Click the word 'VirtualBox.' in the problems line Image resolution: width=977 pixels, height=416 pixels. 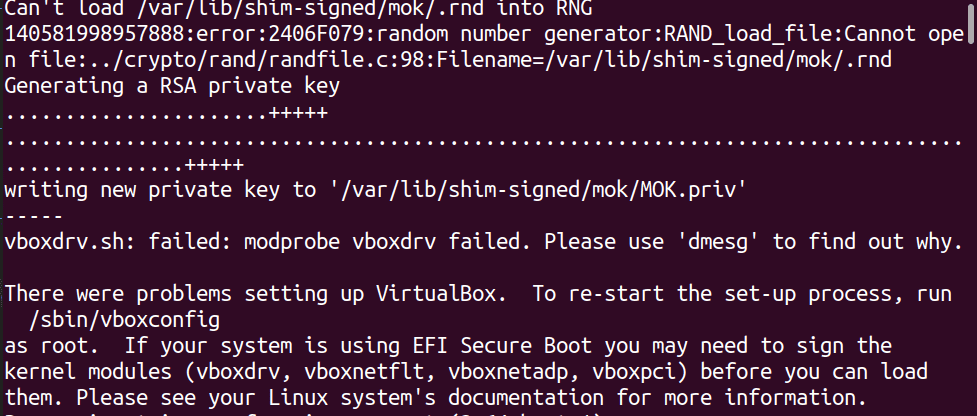[447, 294]
